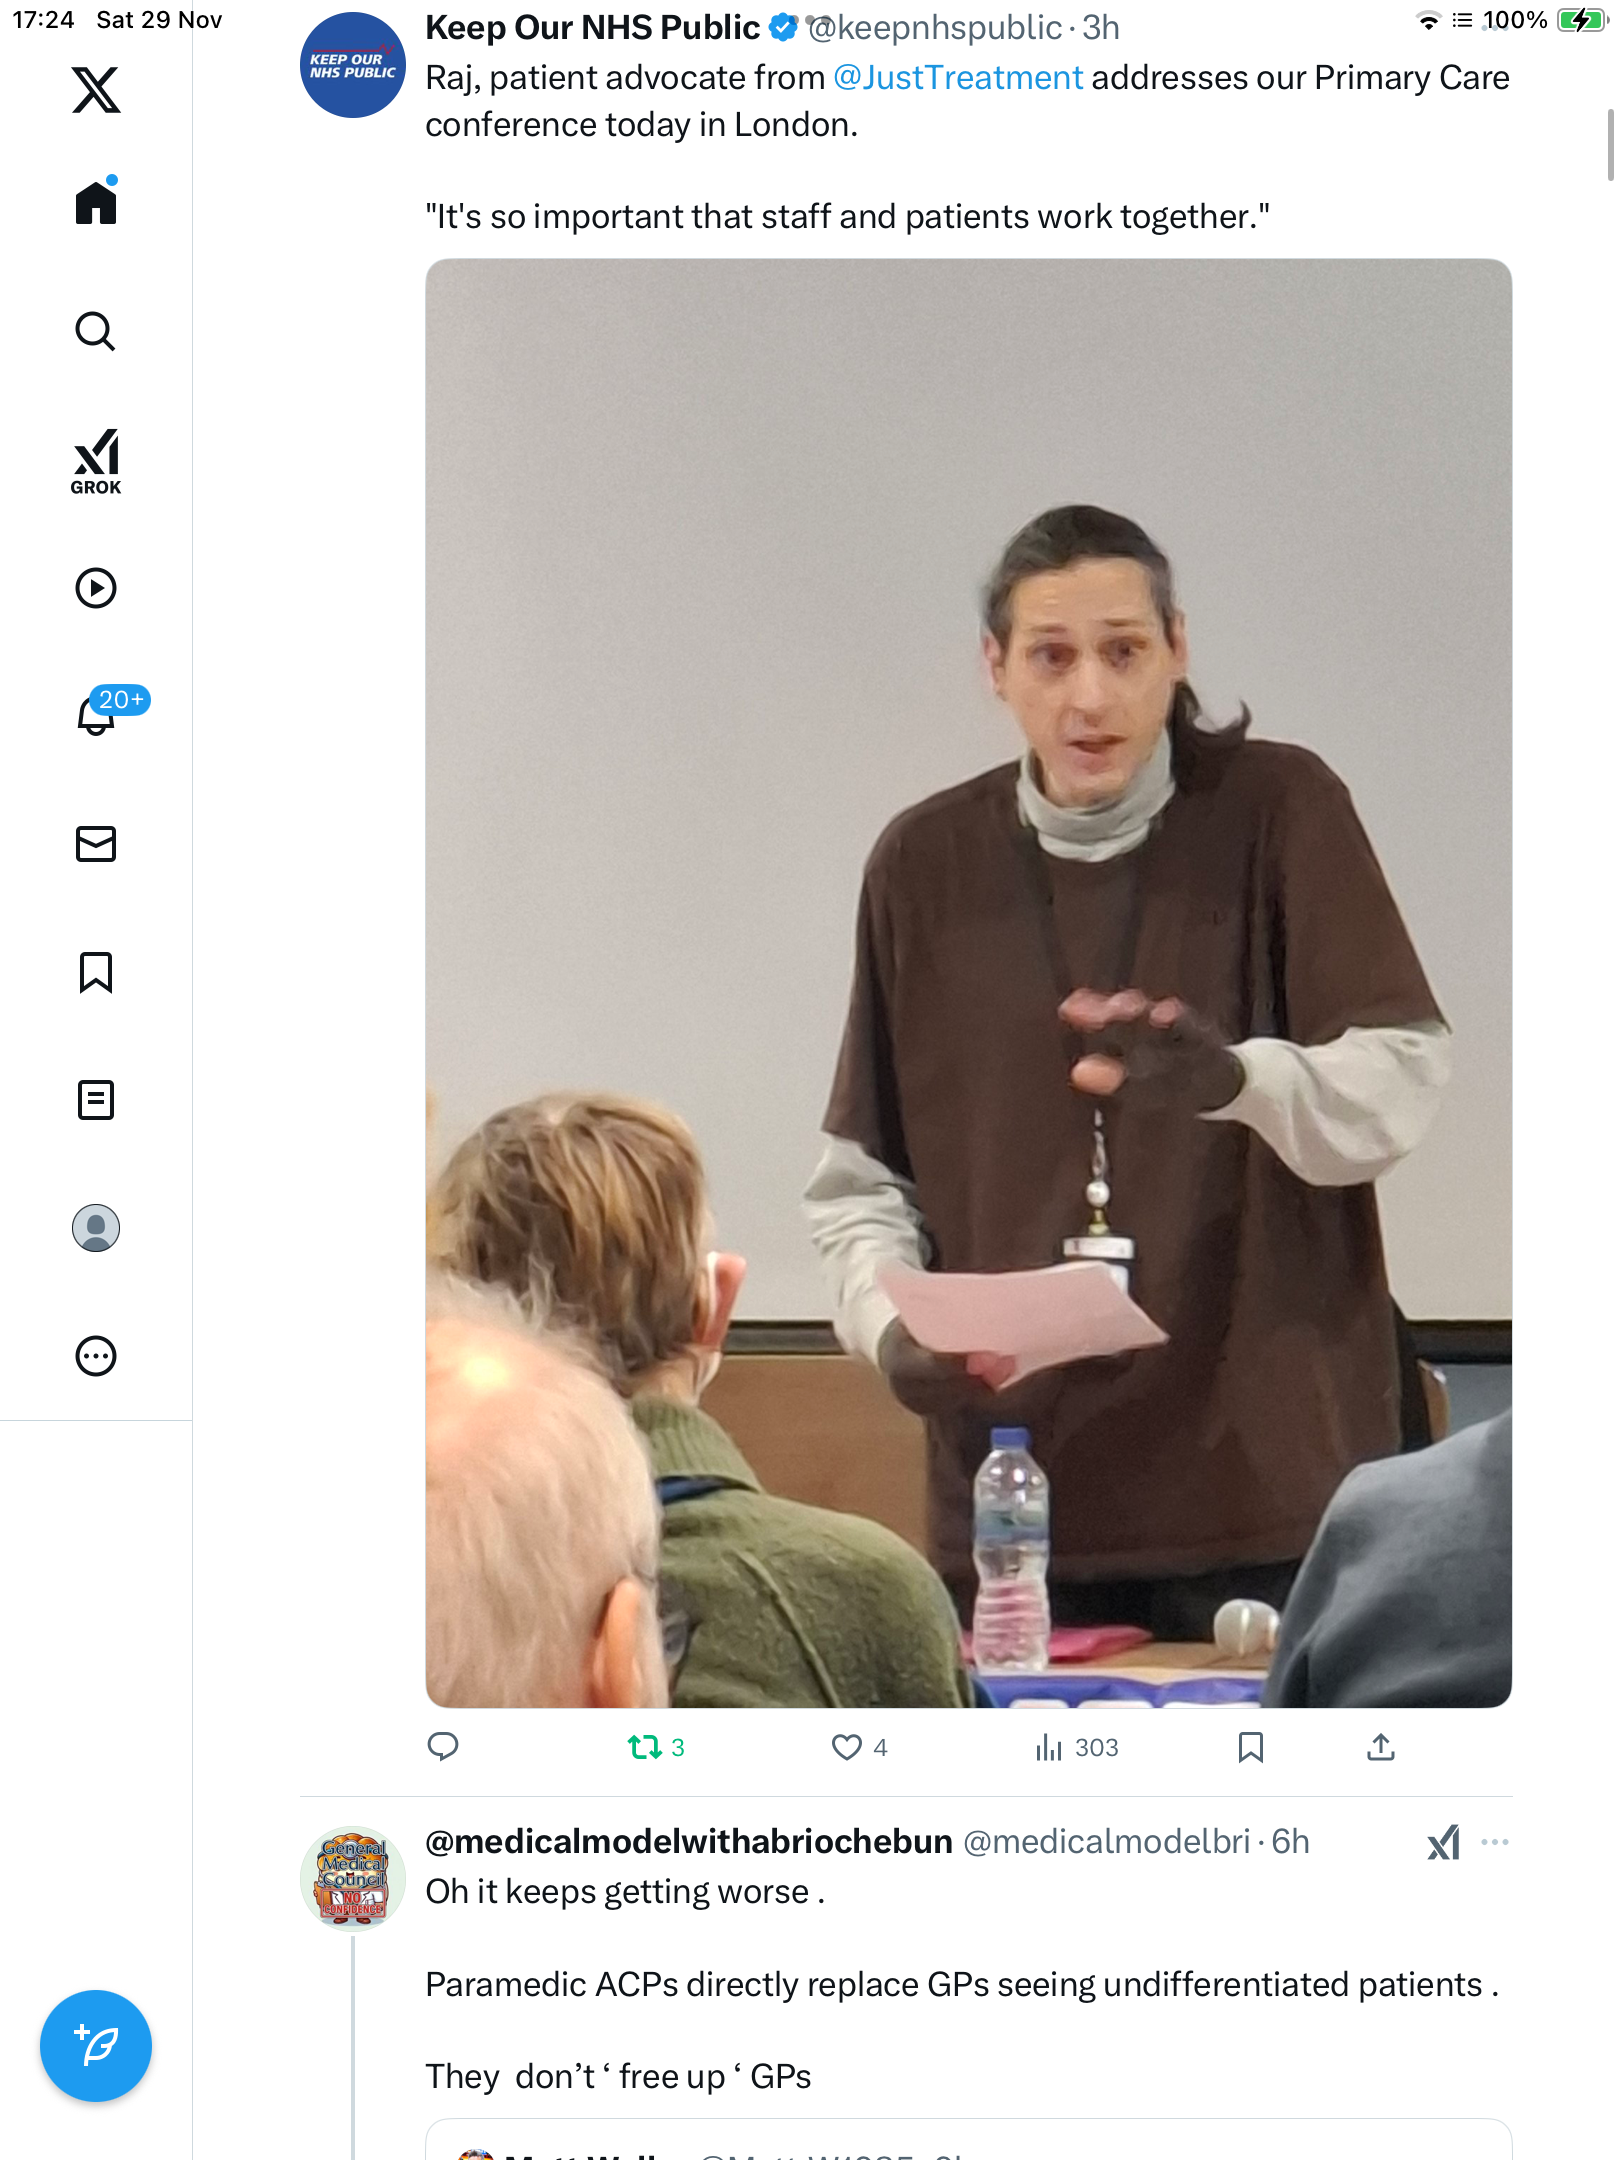This screenshot has height=2160, width=1620.
Task: Expand the More options circle menu
Action: tap(96, 1356)
